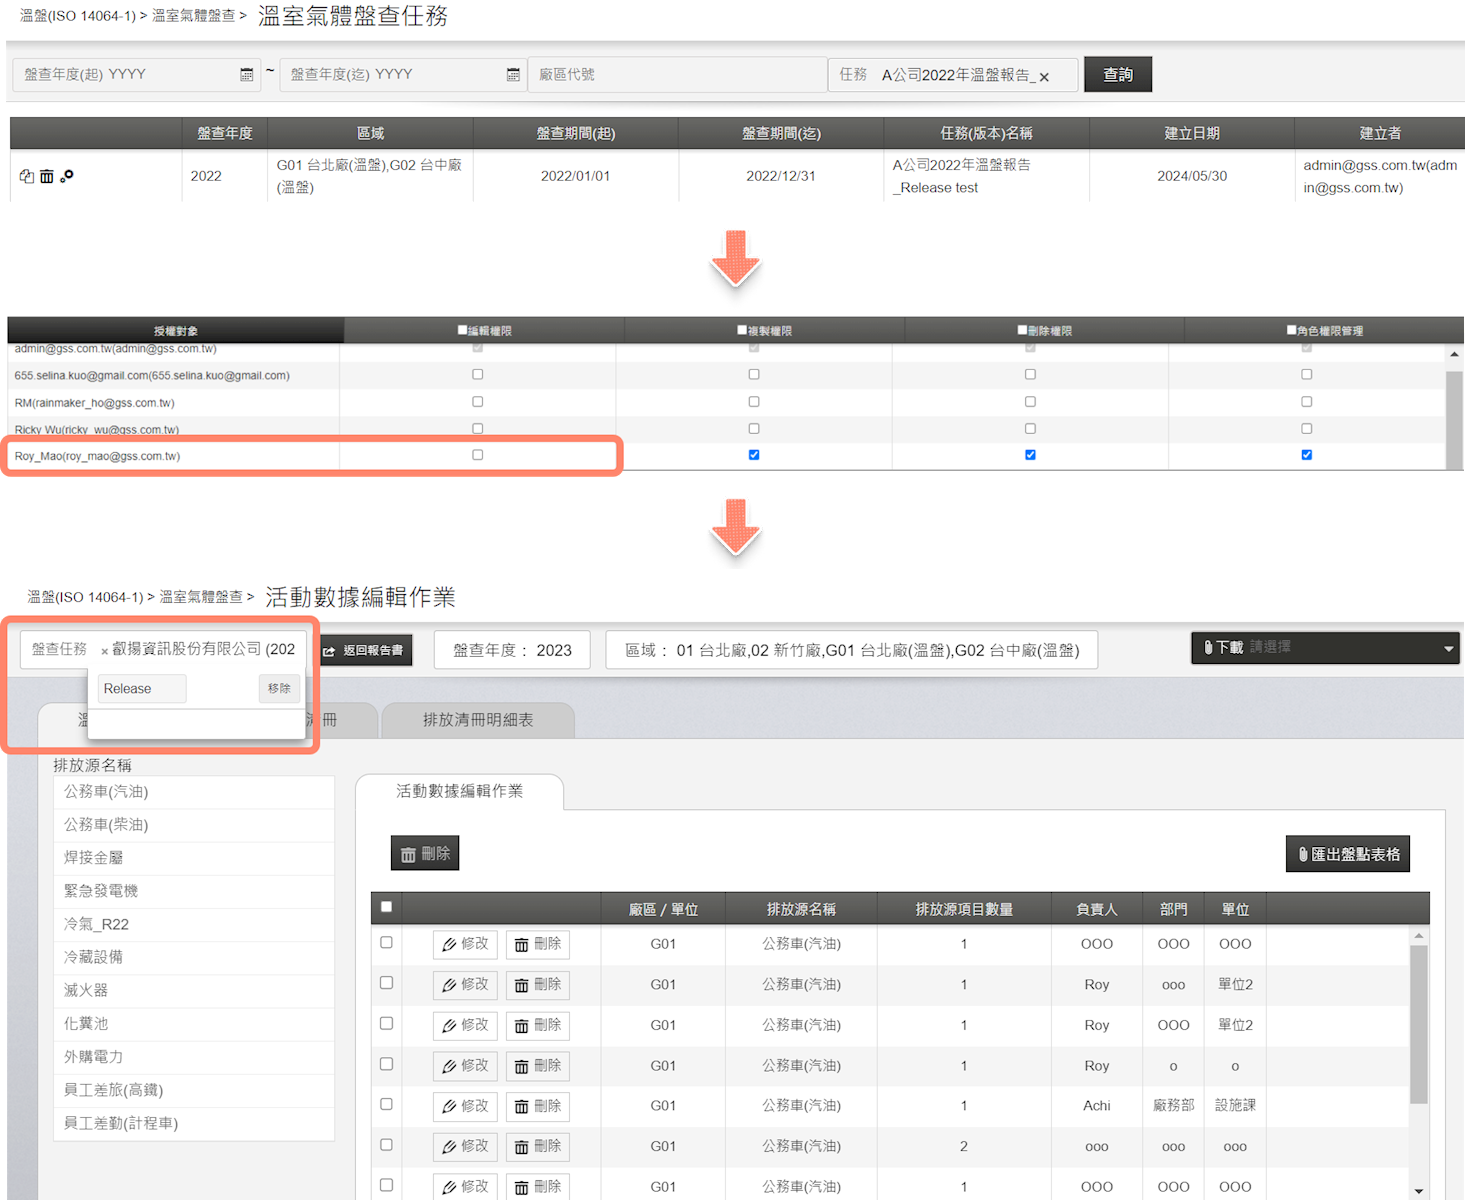Enable edit permission for Roy_Mao
Image resolution: width=1465 pixels, height=1200 pixels.
coord(477,455)
